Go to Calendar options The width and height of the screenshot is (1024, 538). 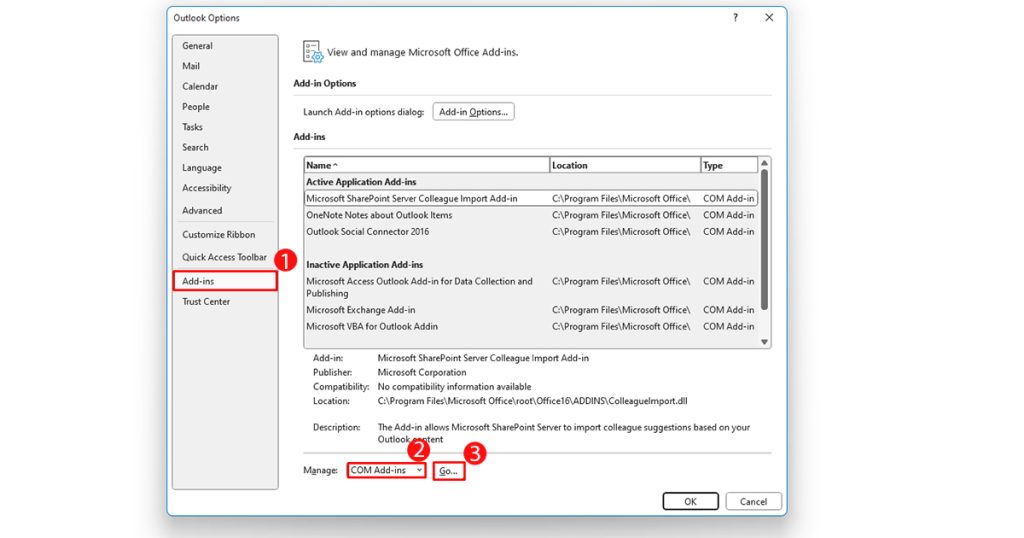(200, 86)
